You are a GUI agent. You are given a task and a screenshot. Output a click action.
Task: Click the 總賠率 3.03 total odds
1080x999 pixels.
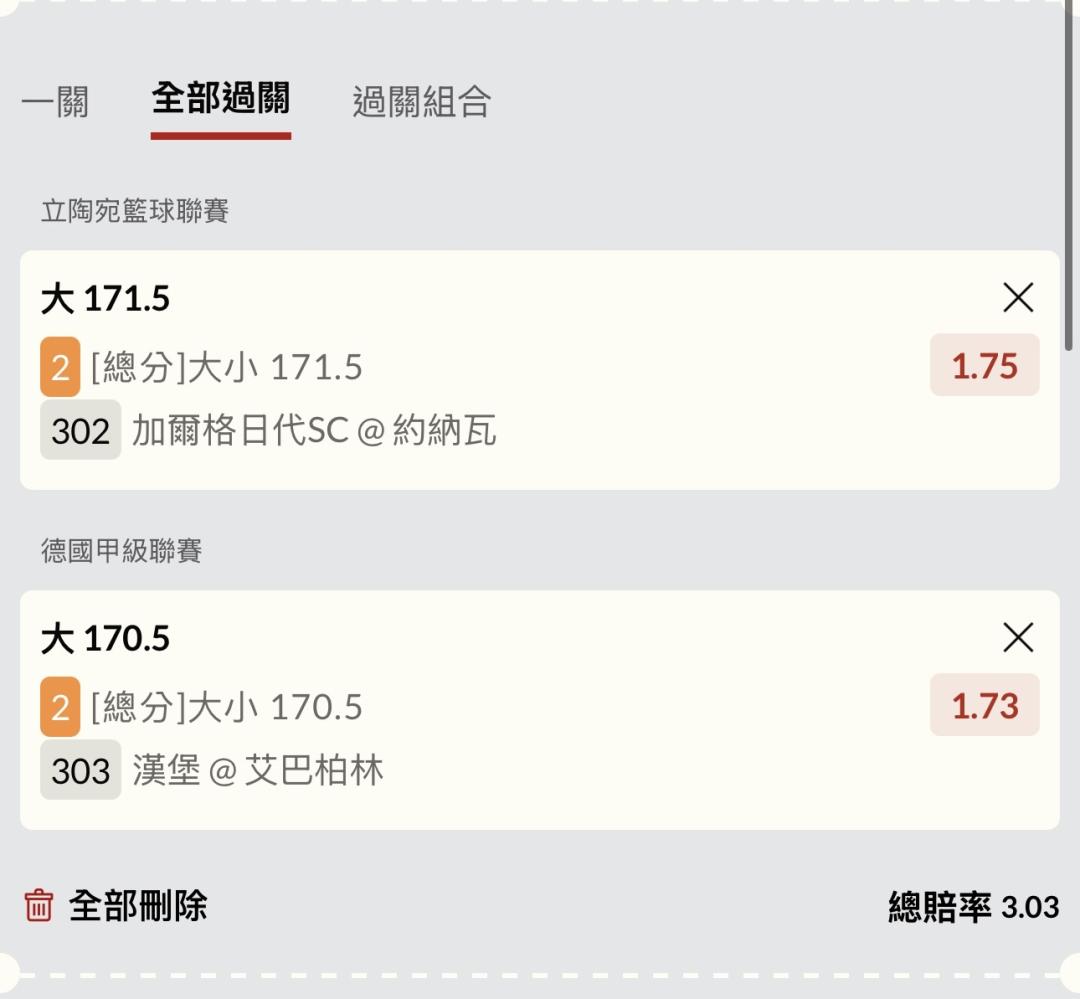tap(973, 907)
